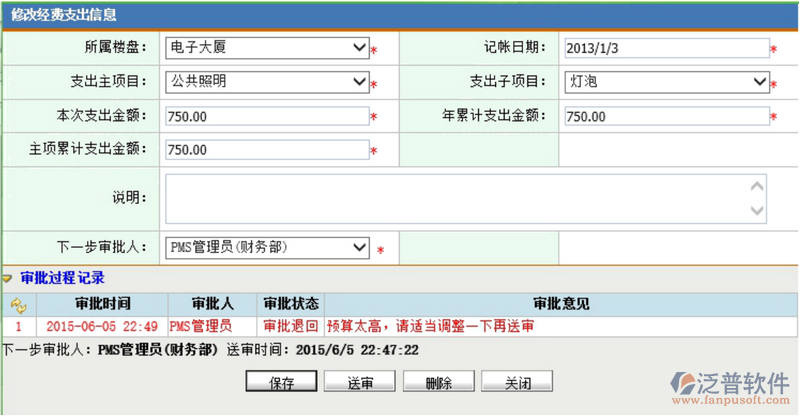The width and height of the screenshot is (800, 416).
Task: Click the 审批时间 column header
Action: pos(103,304)
